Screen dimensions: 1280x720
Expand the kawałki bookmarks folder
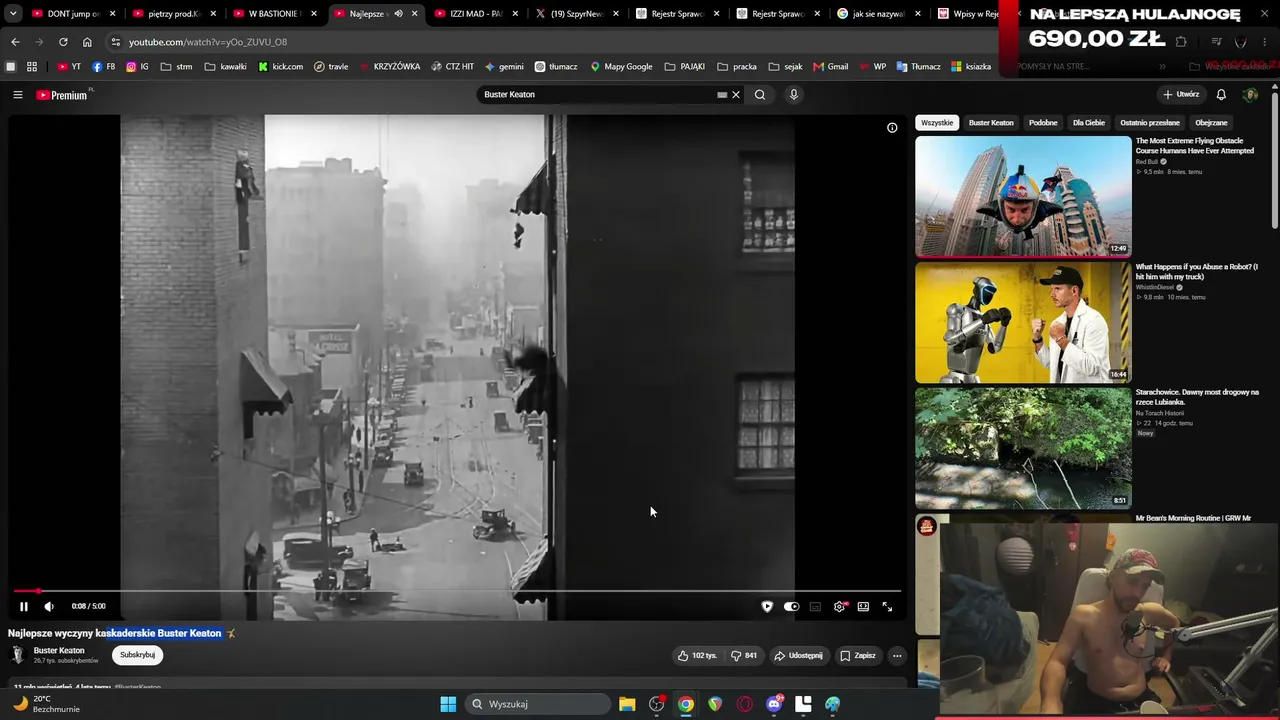coord(226,67)
